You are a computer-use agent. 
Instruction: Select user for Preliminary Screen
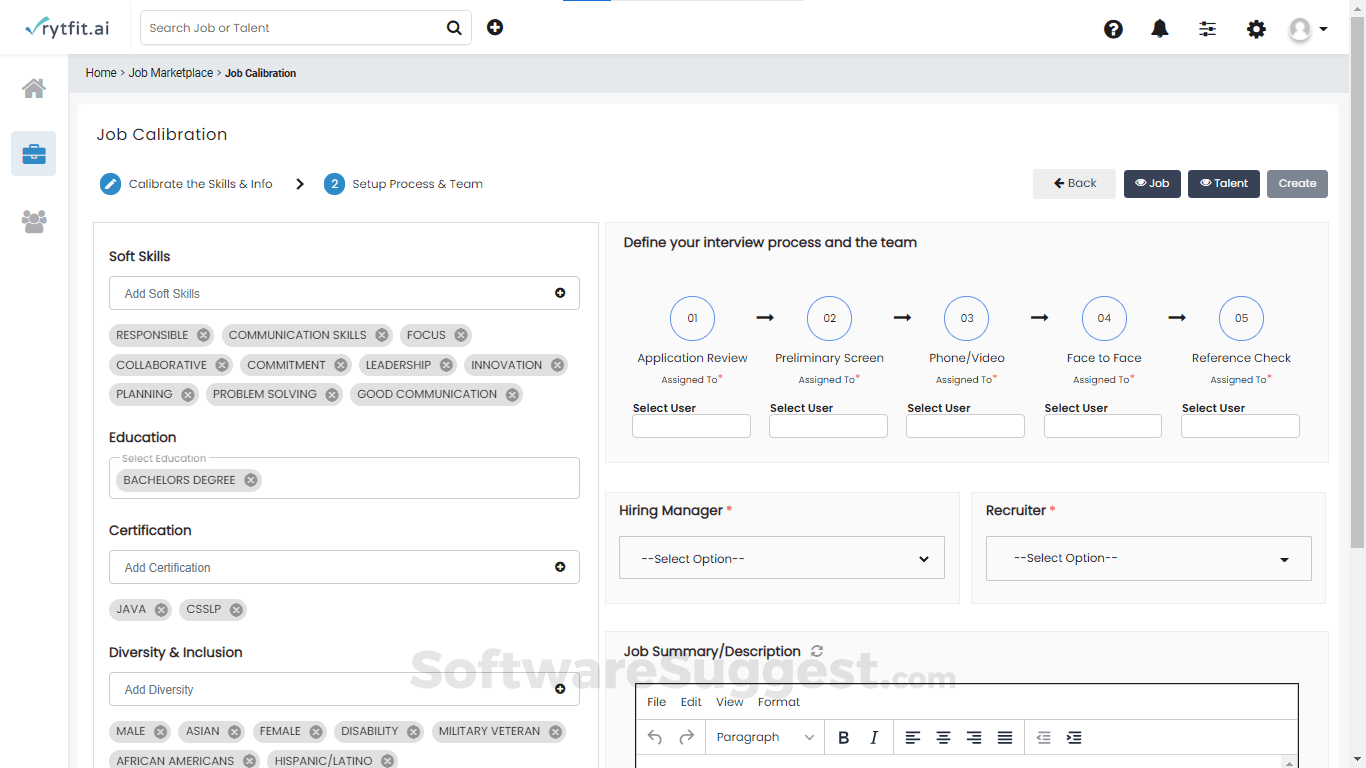click(x=828, y=426)
